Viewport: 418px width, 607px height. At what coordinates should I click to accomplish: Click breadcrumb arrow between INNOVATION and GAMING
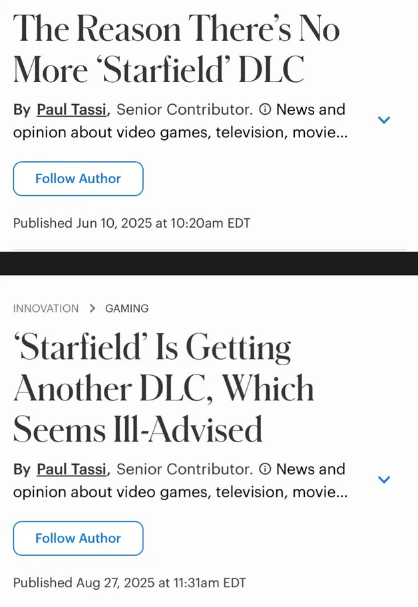[x=92, y=309]
